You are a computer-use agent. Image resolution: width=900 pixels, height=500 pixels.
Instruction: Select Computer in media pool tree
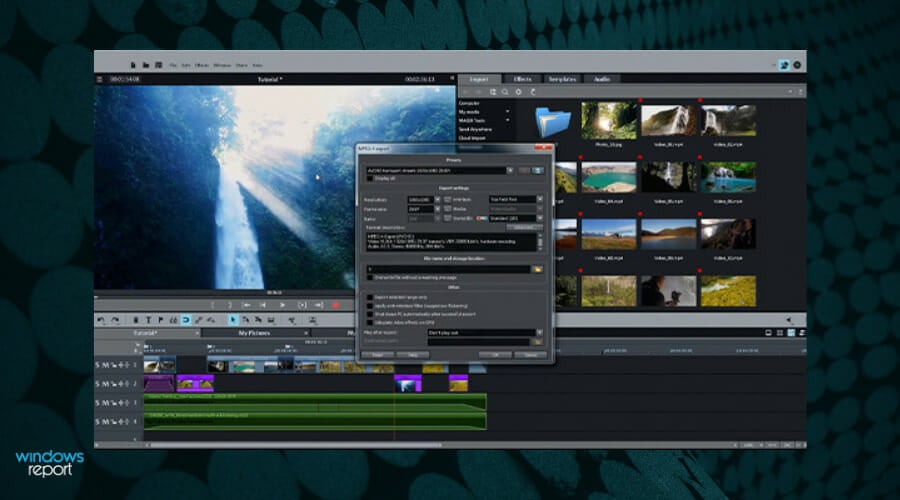click(x=469, y=103)
